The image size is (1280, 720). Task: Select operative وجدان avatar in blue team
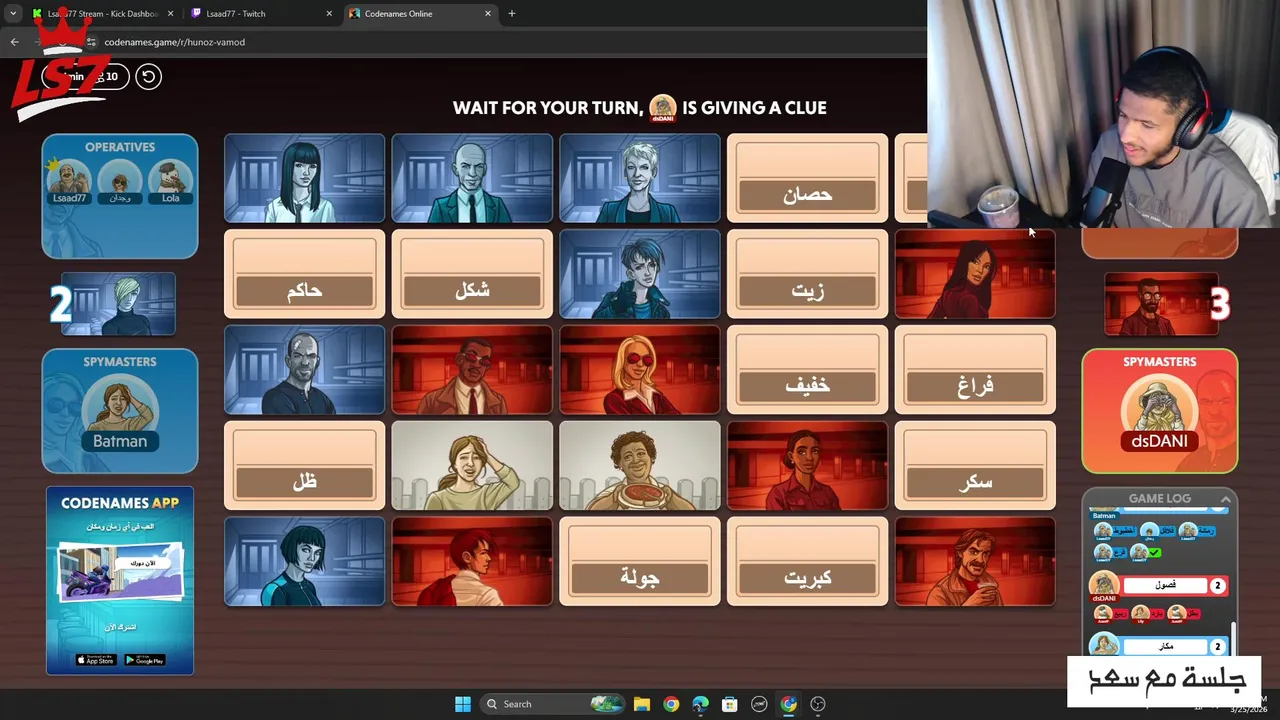120,179
